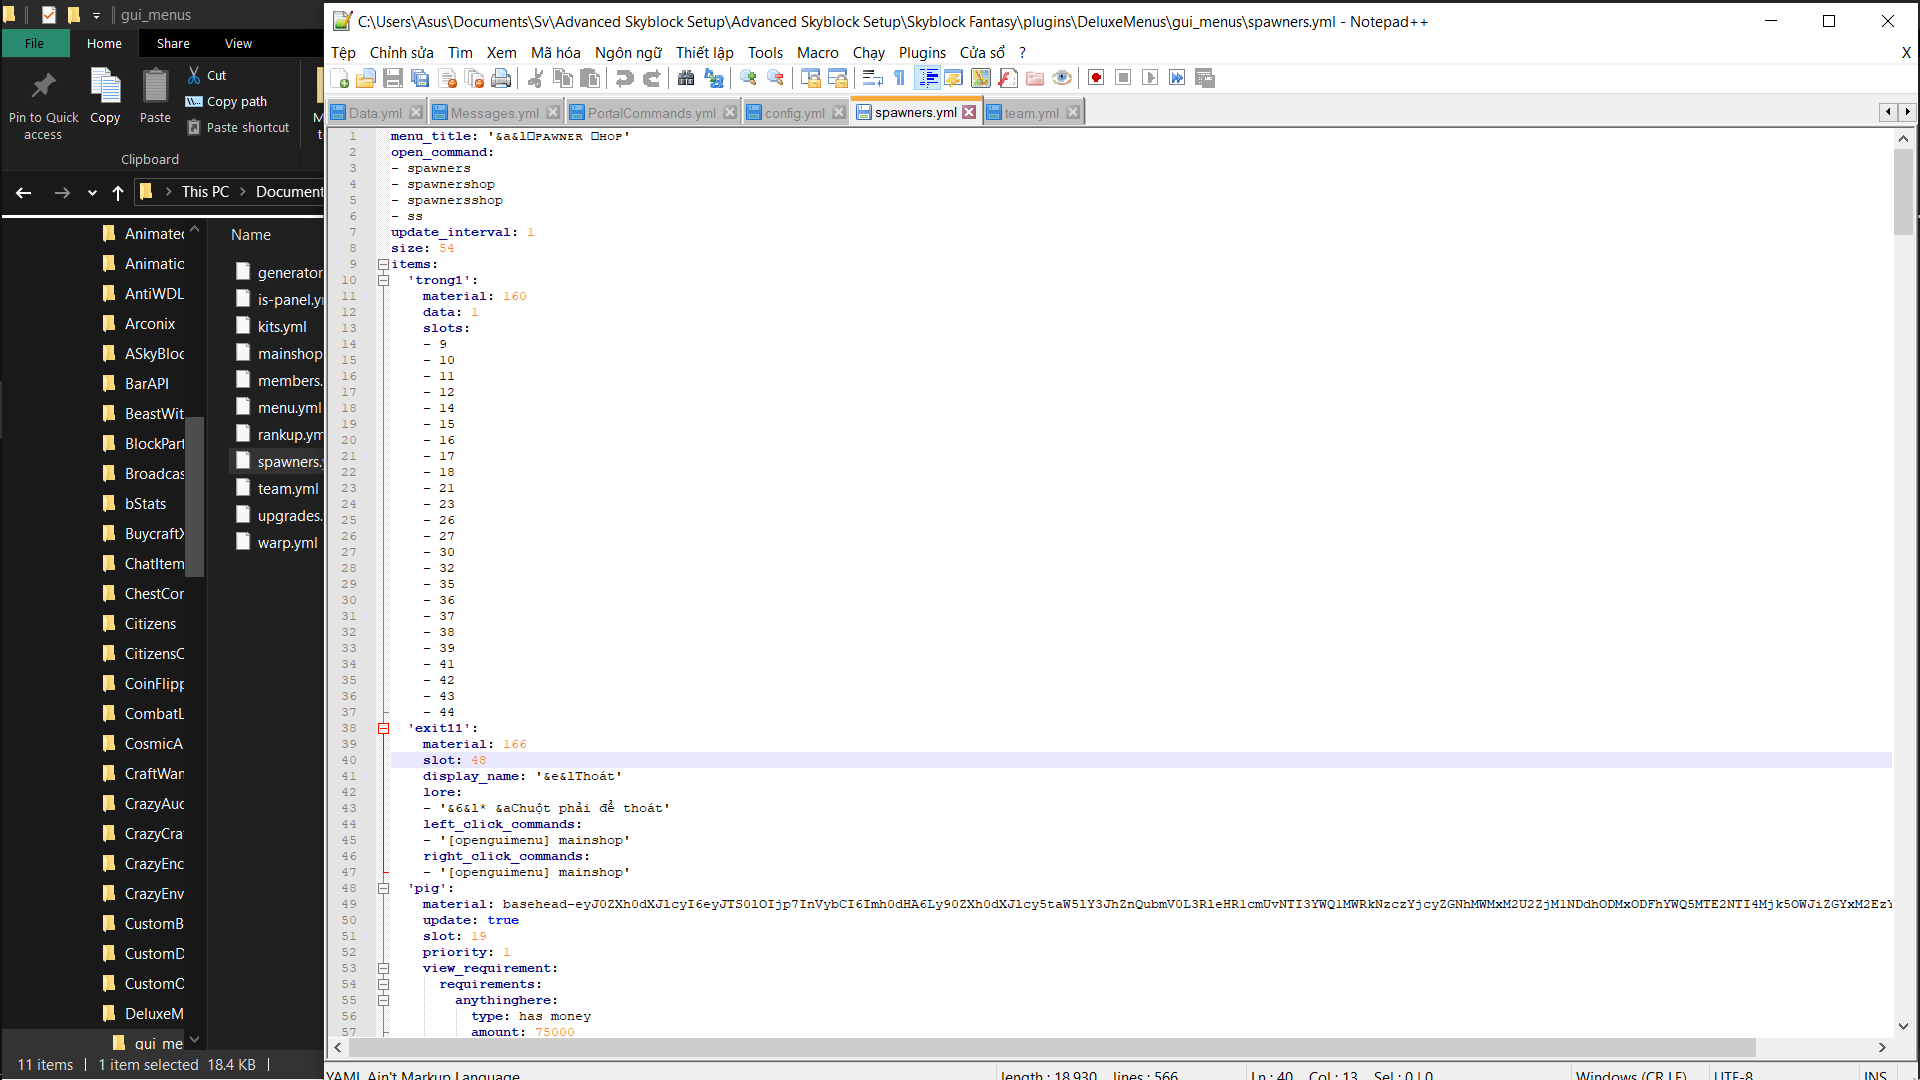Click the horizontal scrollbar thumb in editor
1920x1080 pixels.
[x=1050, y=1047]
